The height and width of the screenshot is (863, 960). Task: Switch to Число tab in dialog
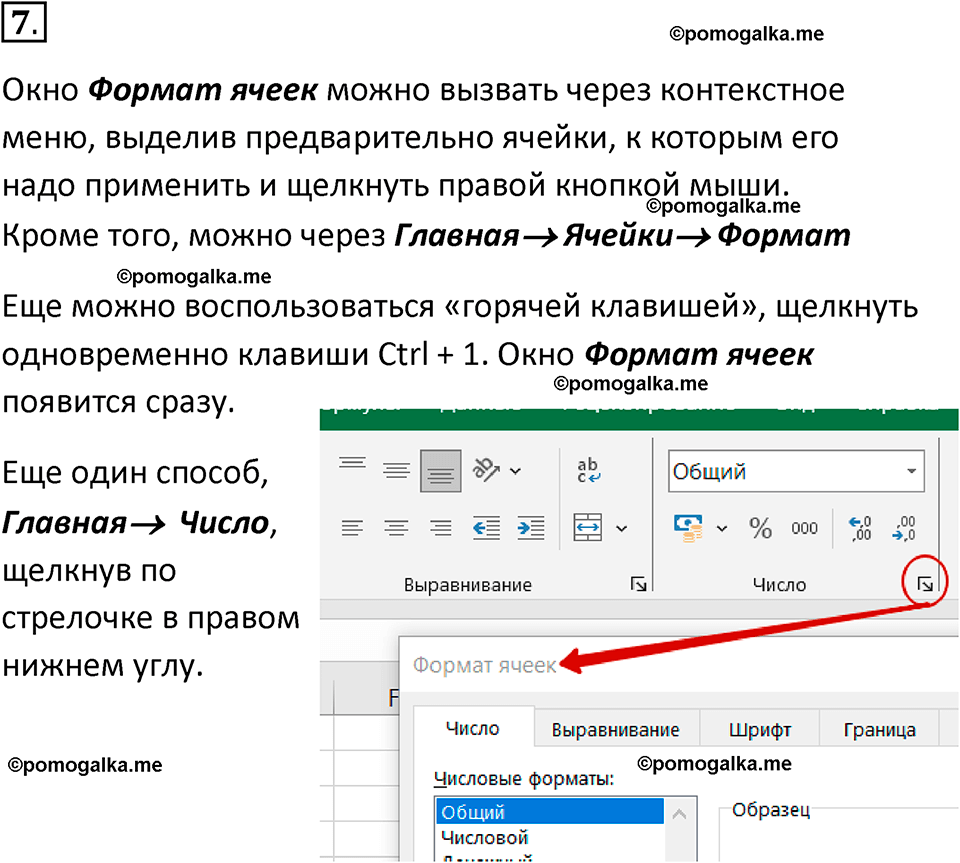(x=473, y=728)
